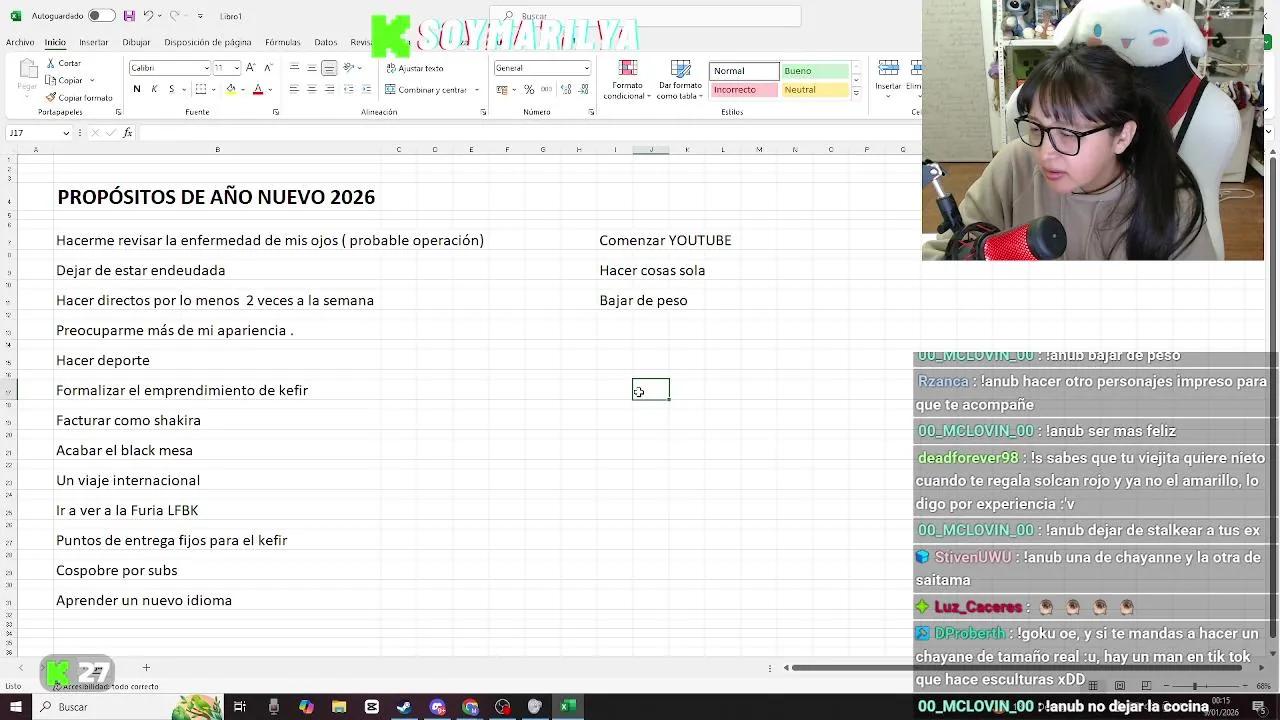The height and width of the screenshot is (720, 1280).
Task: Apply percent style to the cell
Action: click(x=529, y=90)
